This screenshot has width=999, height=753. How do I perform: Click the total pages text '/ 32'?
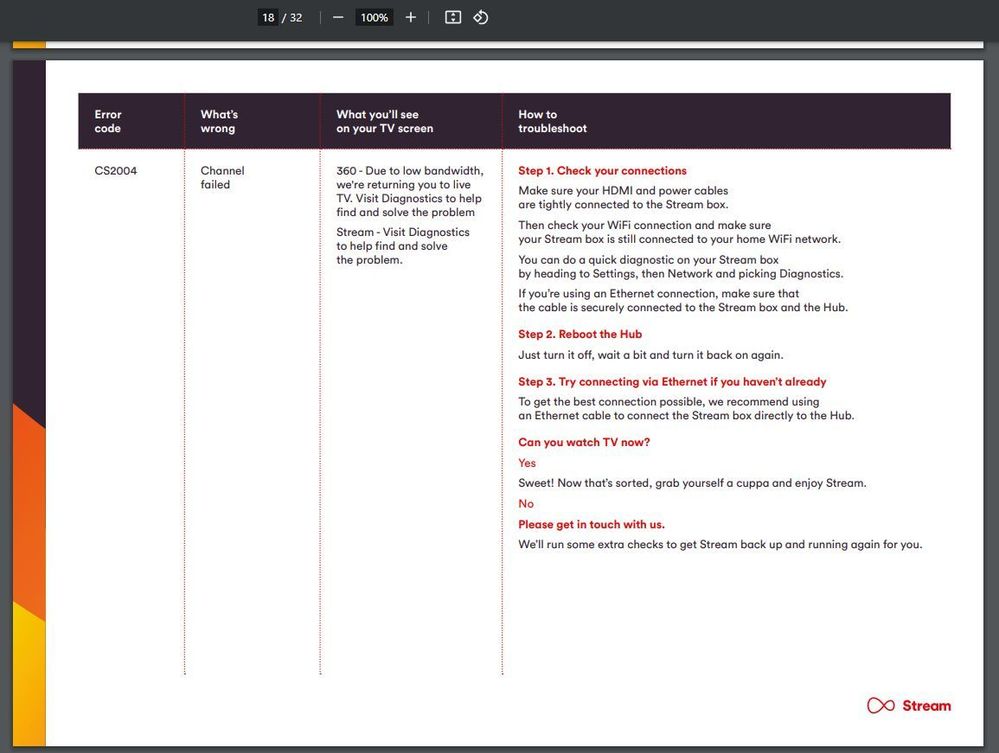[x=292, y=18]
